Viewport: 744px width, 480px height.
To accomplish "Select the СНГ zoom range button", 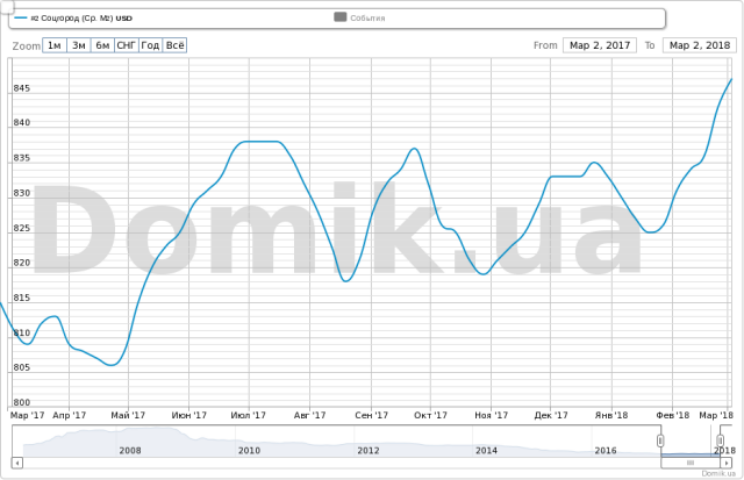I will [127, 46].
